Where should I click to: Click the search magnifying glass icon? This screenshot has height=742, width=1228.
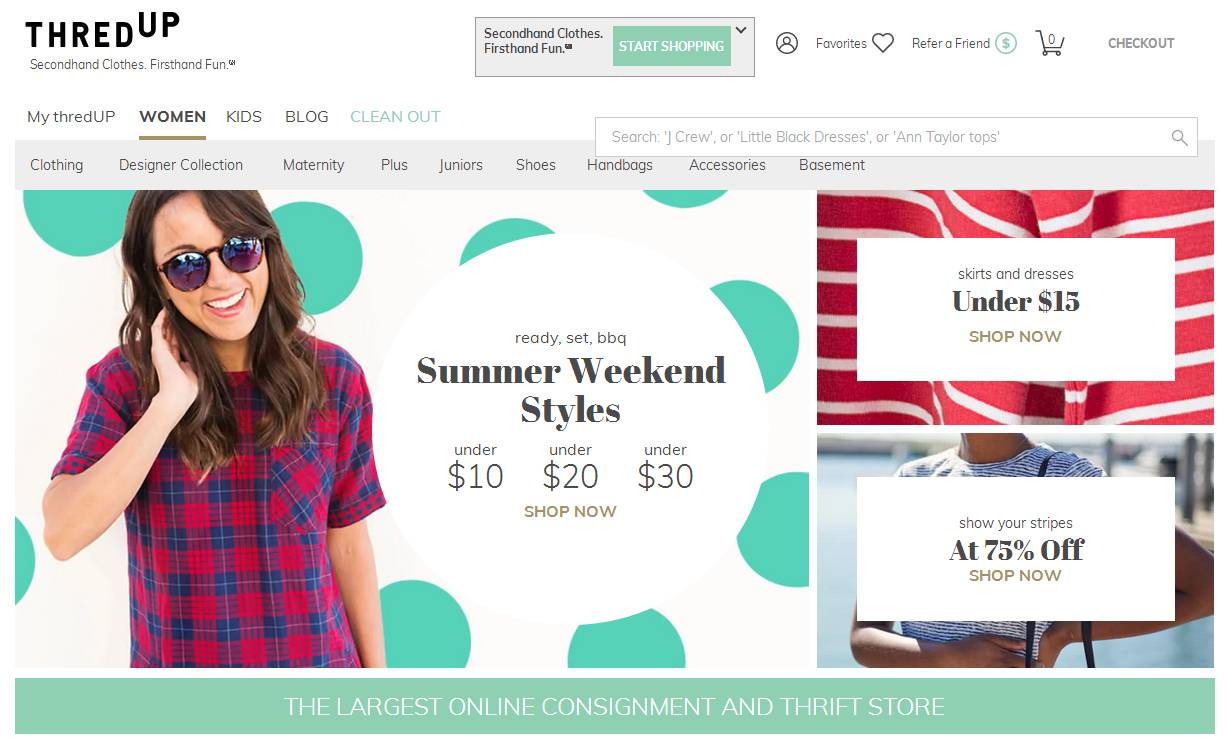pos(1180,138)
